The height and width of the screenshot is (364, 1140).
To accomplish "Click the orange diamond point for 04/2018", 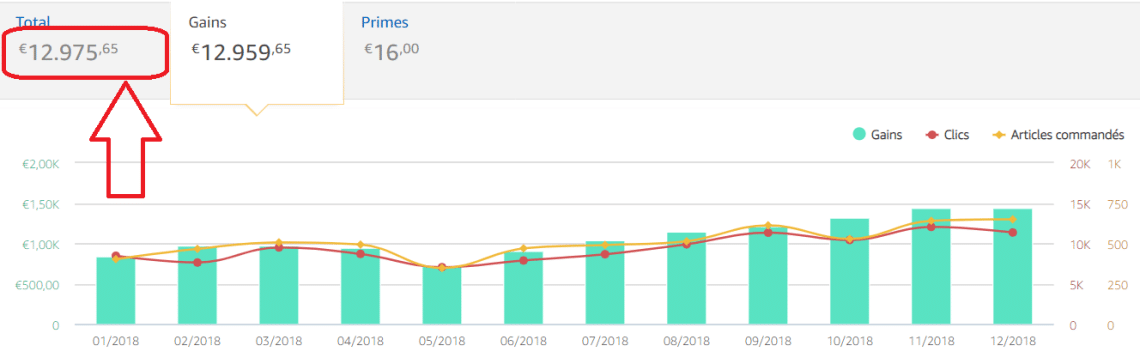I will [x=360, y=245].
